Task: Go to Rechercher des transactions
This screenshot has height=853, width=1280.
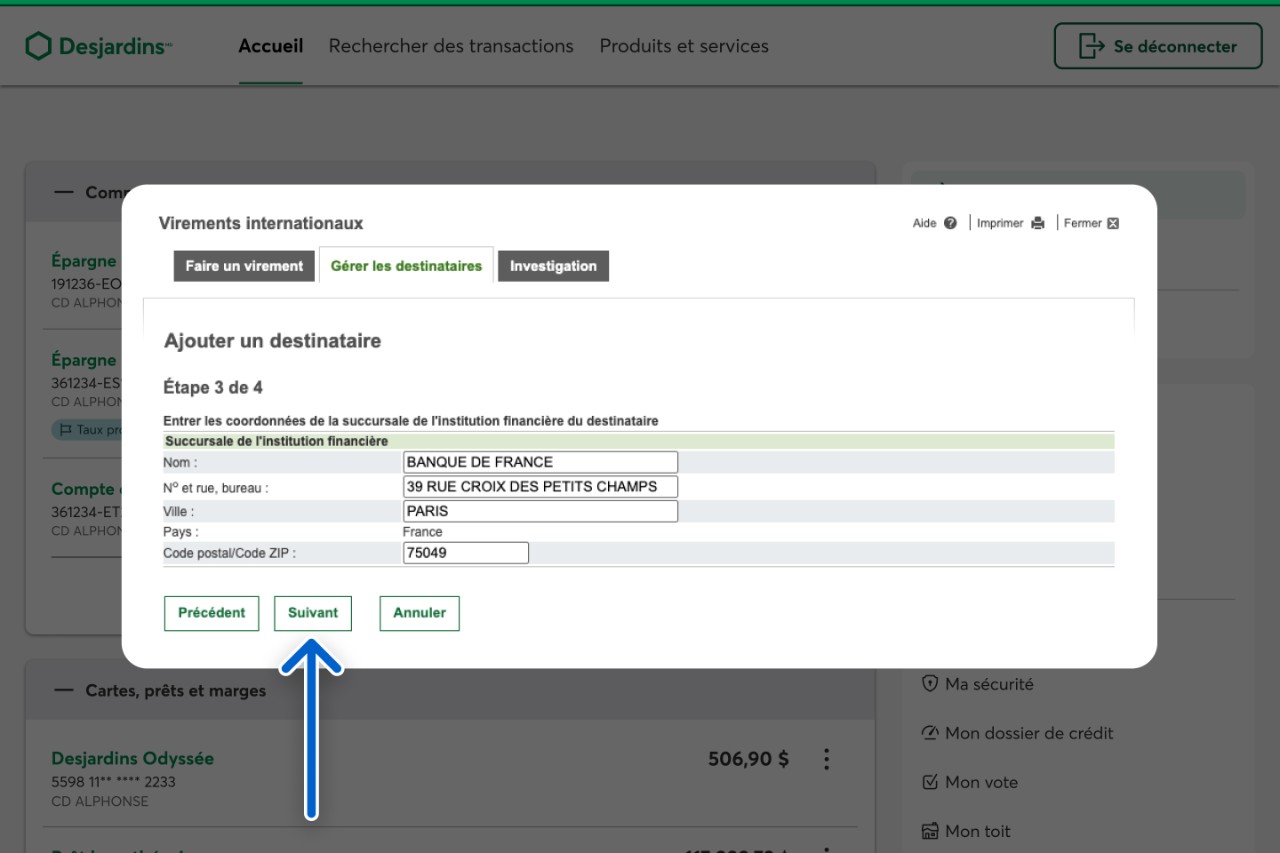Action: (x=451, y=46)
